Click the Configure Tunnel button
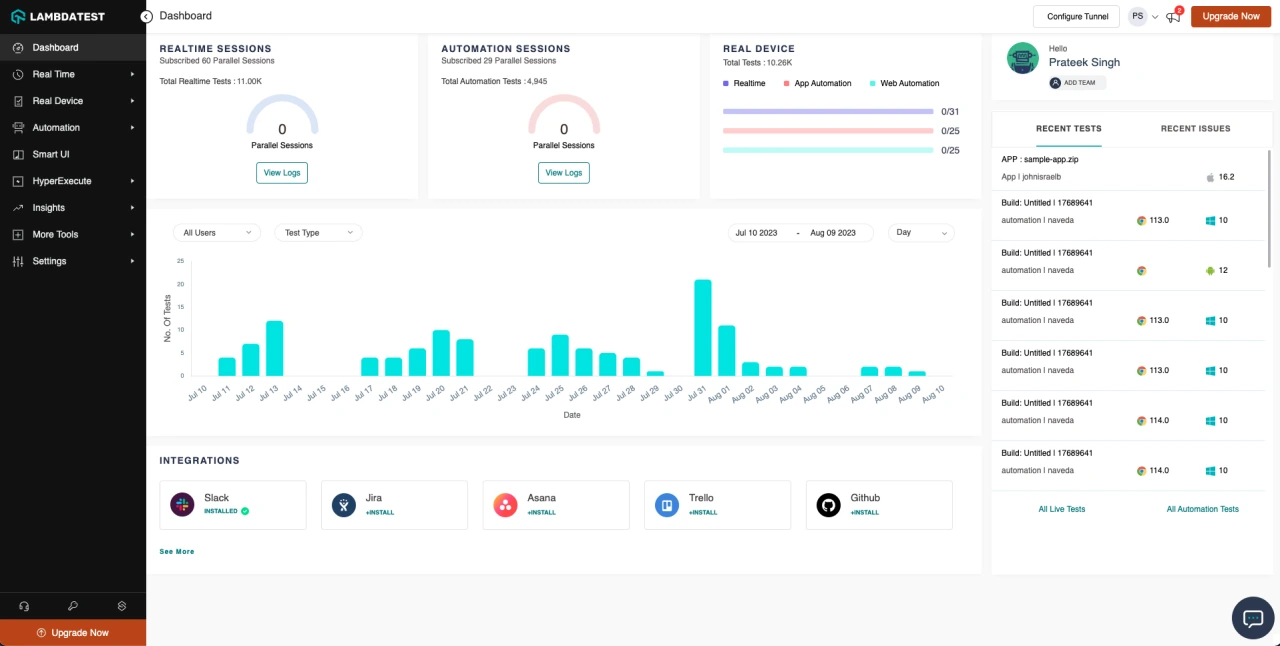The image size is (1280, 646). coord(1076,17)
